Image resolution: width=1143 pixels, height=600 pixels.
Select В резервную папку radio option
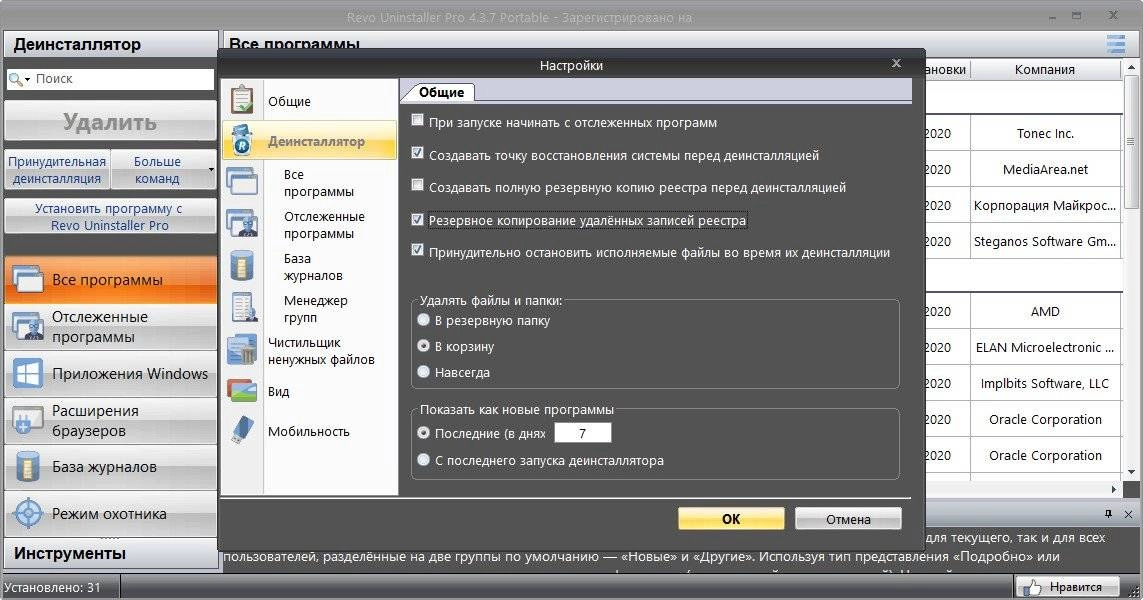point(424,320)
